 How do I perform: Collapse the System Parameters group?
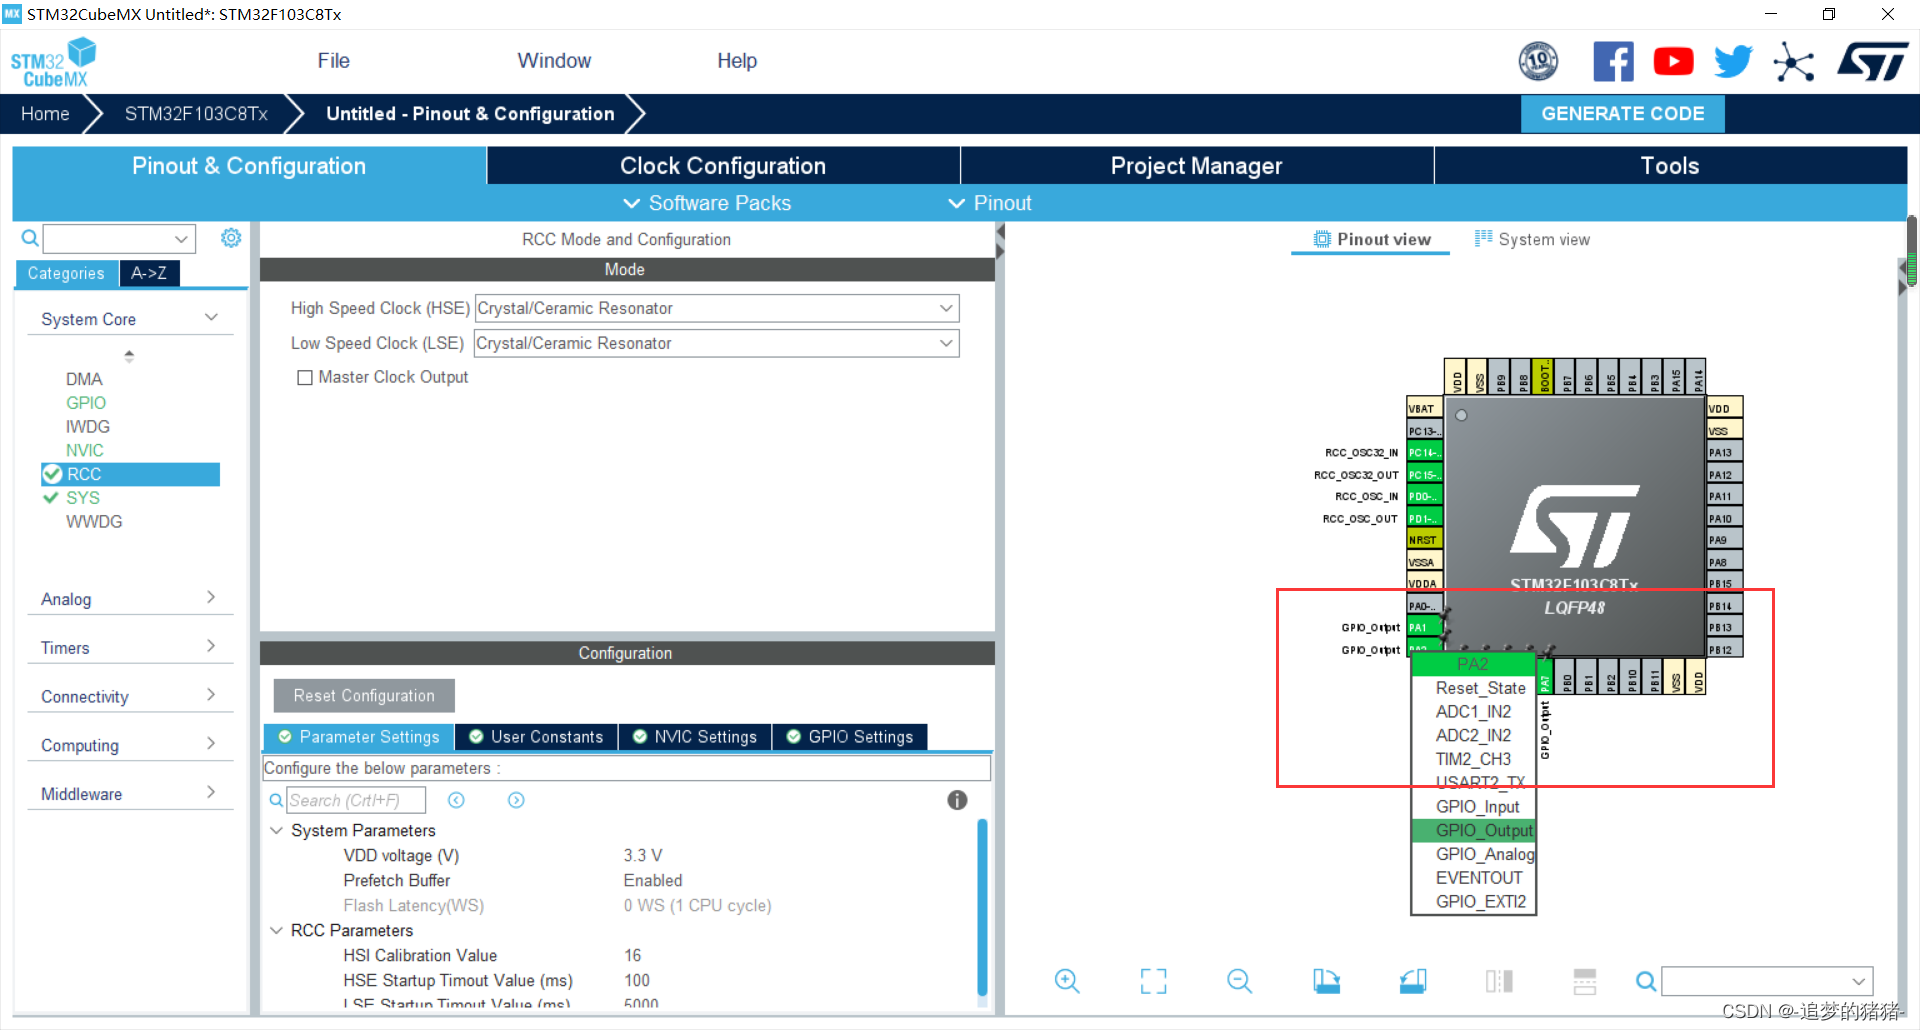click(x=277, y=831)
